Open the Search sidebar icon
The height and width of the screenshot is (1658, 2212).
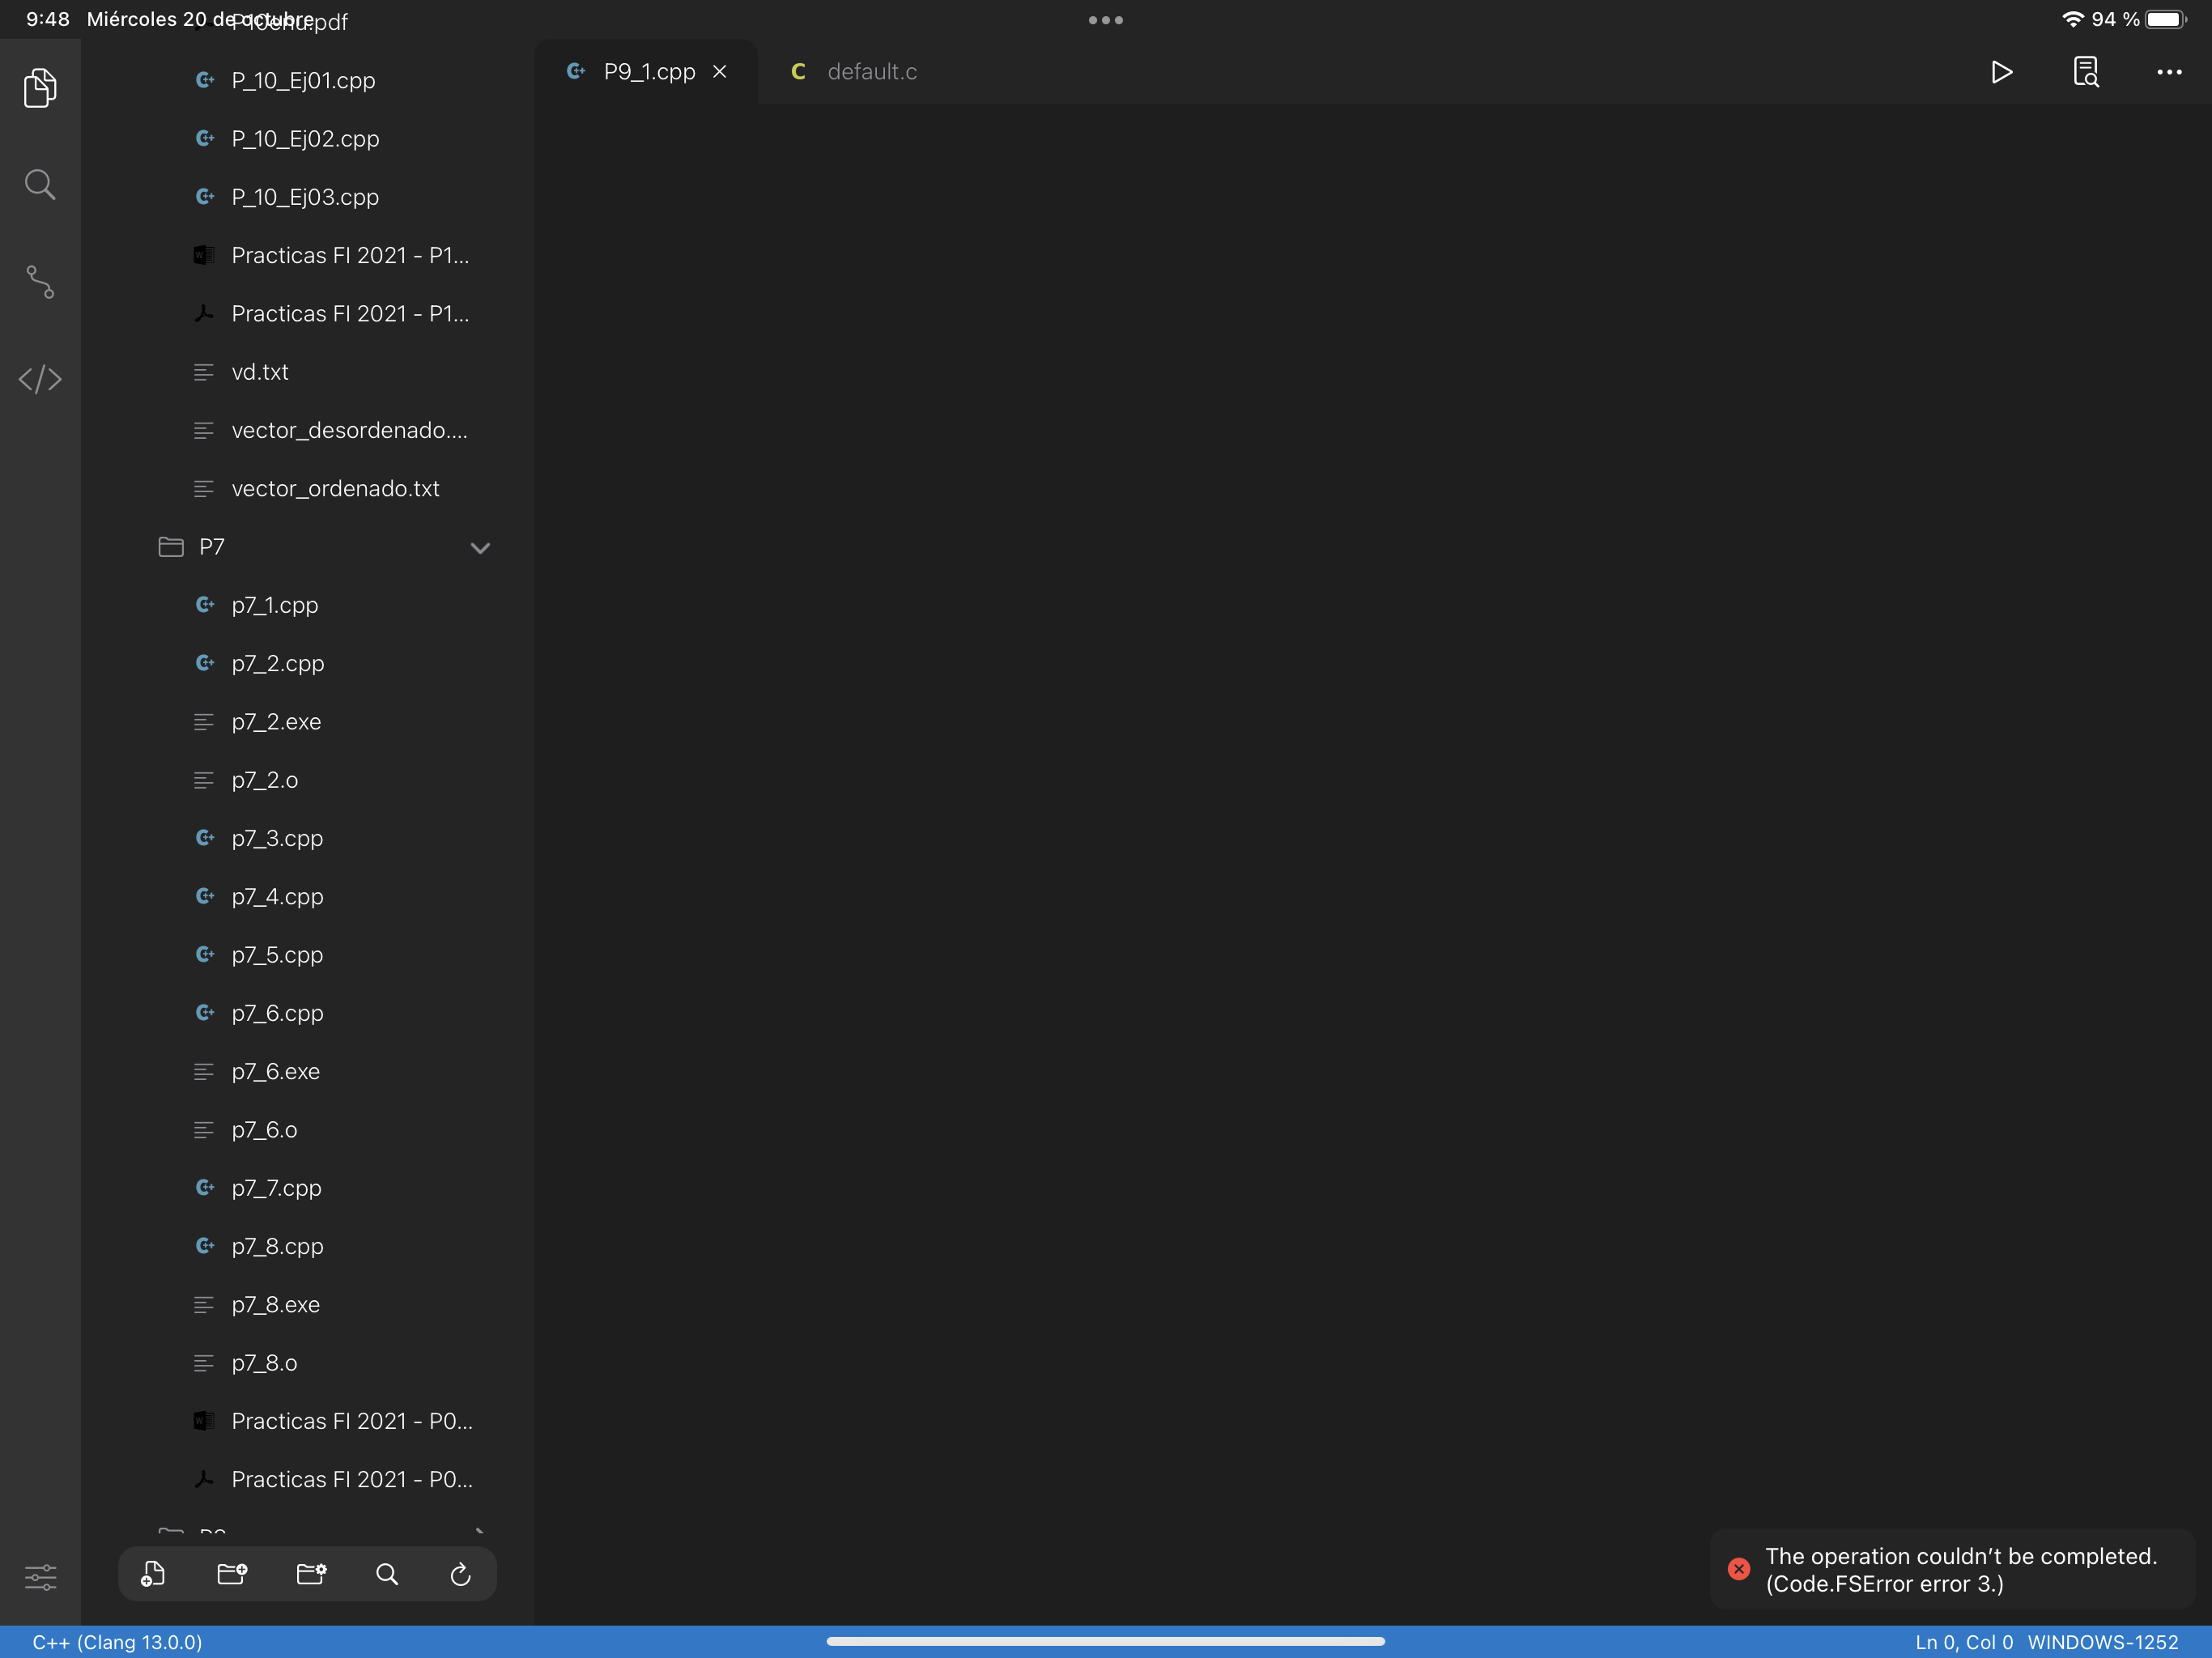(40, 184)
